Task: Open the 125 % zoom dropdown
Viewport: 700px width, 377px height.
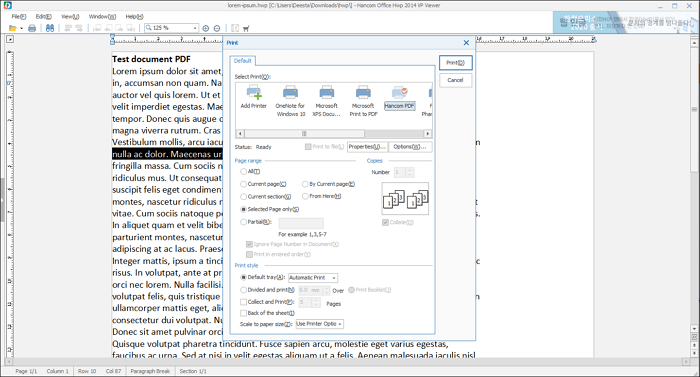Action: click(195, 28)
